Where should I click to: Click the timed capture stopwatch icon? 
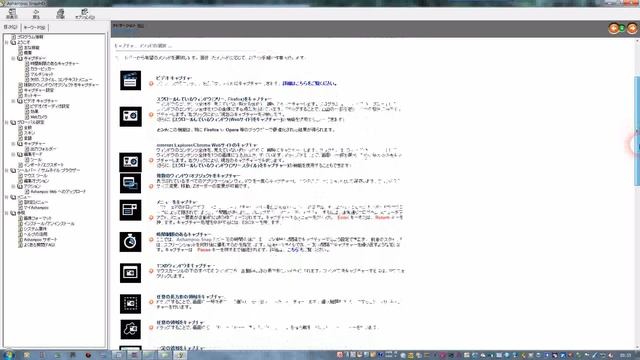(x=131, y=242)
